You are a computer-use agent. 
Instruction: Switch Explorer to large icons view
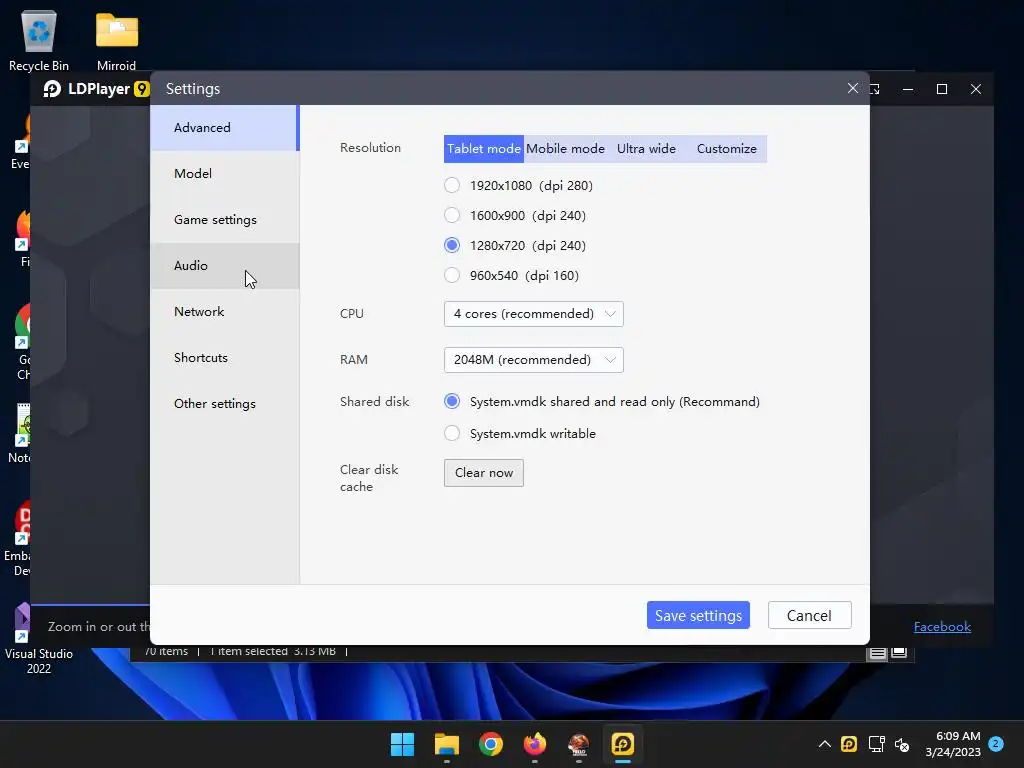tap(899, 653)
